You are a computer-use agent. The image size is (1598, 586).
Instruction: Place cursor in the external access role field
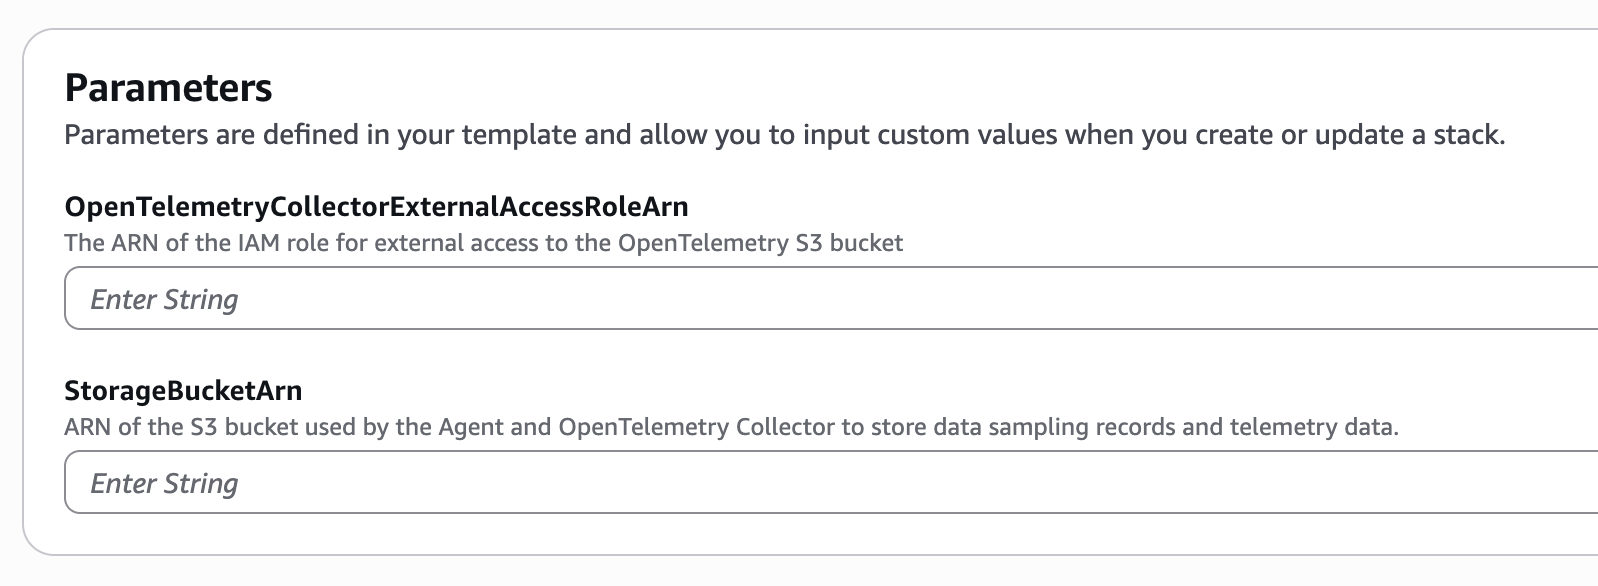tap(830, 299)
